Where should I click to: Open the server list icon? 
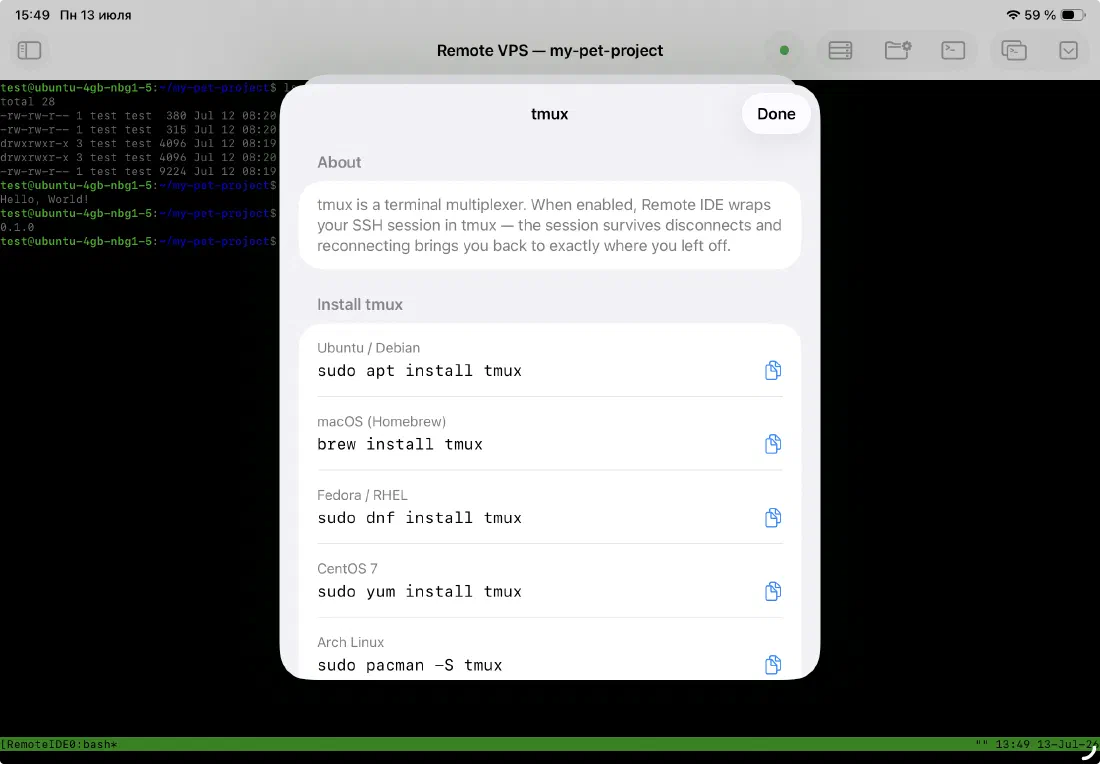(x=840, y=51)
